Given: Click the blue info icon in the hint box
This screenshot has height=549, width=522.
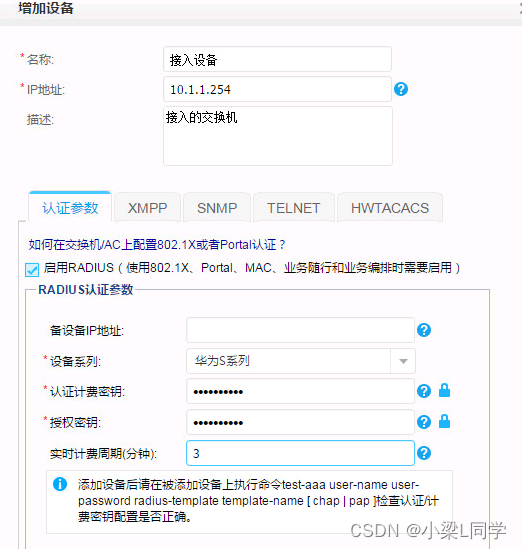Looking at the screenshot, I should click(60, 484).
